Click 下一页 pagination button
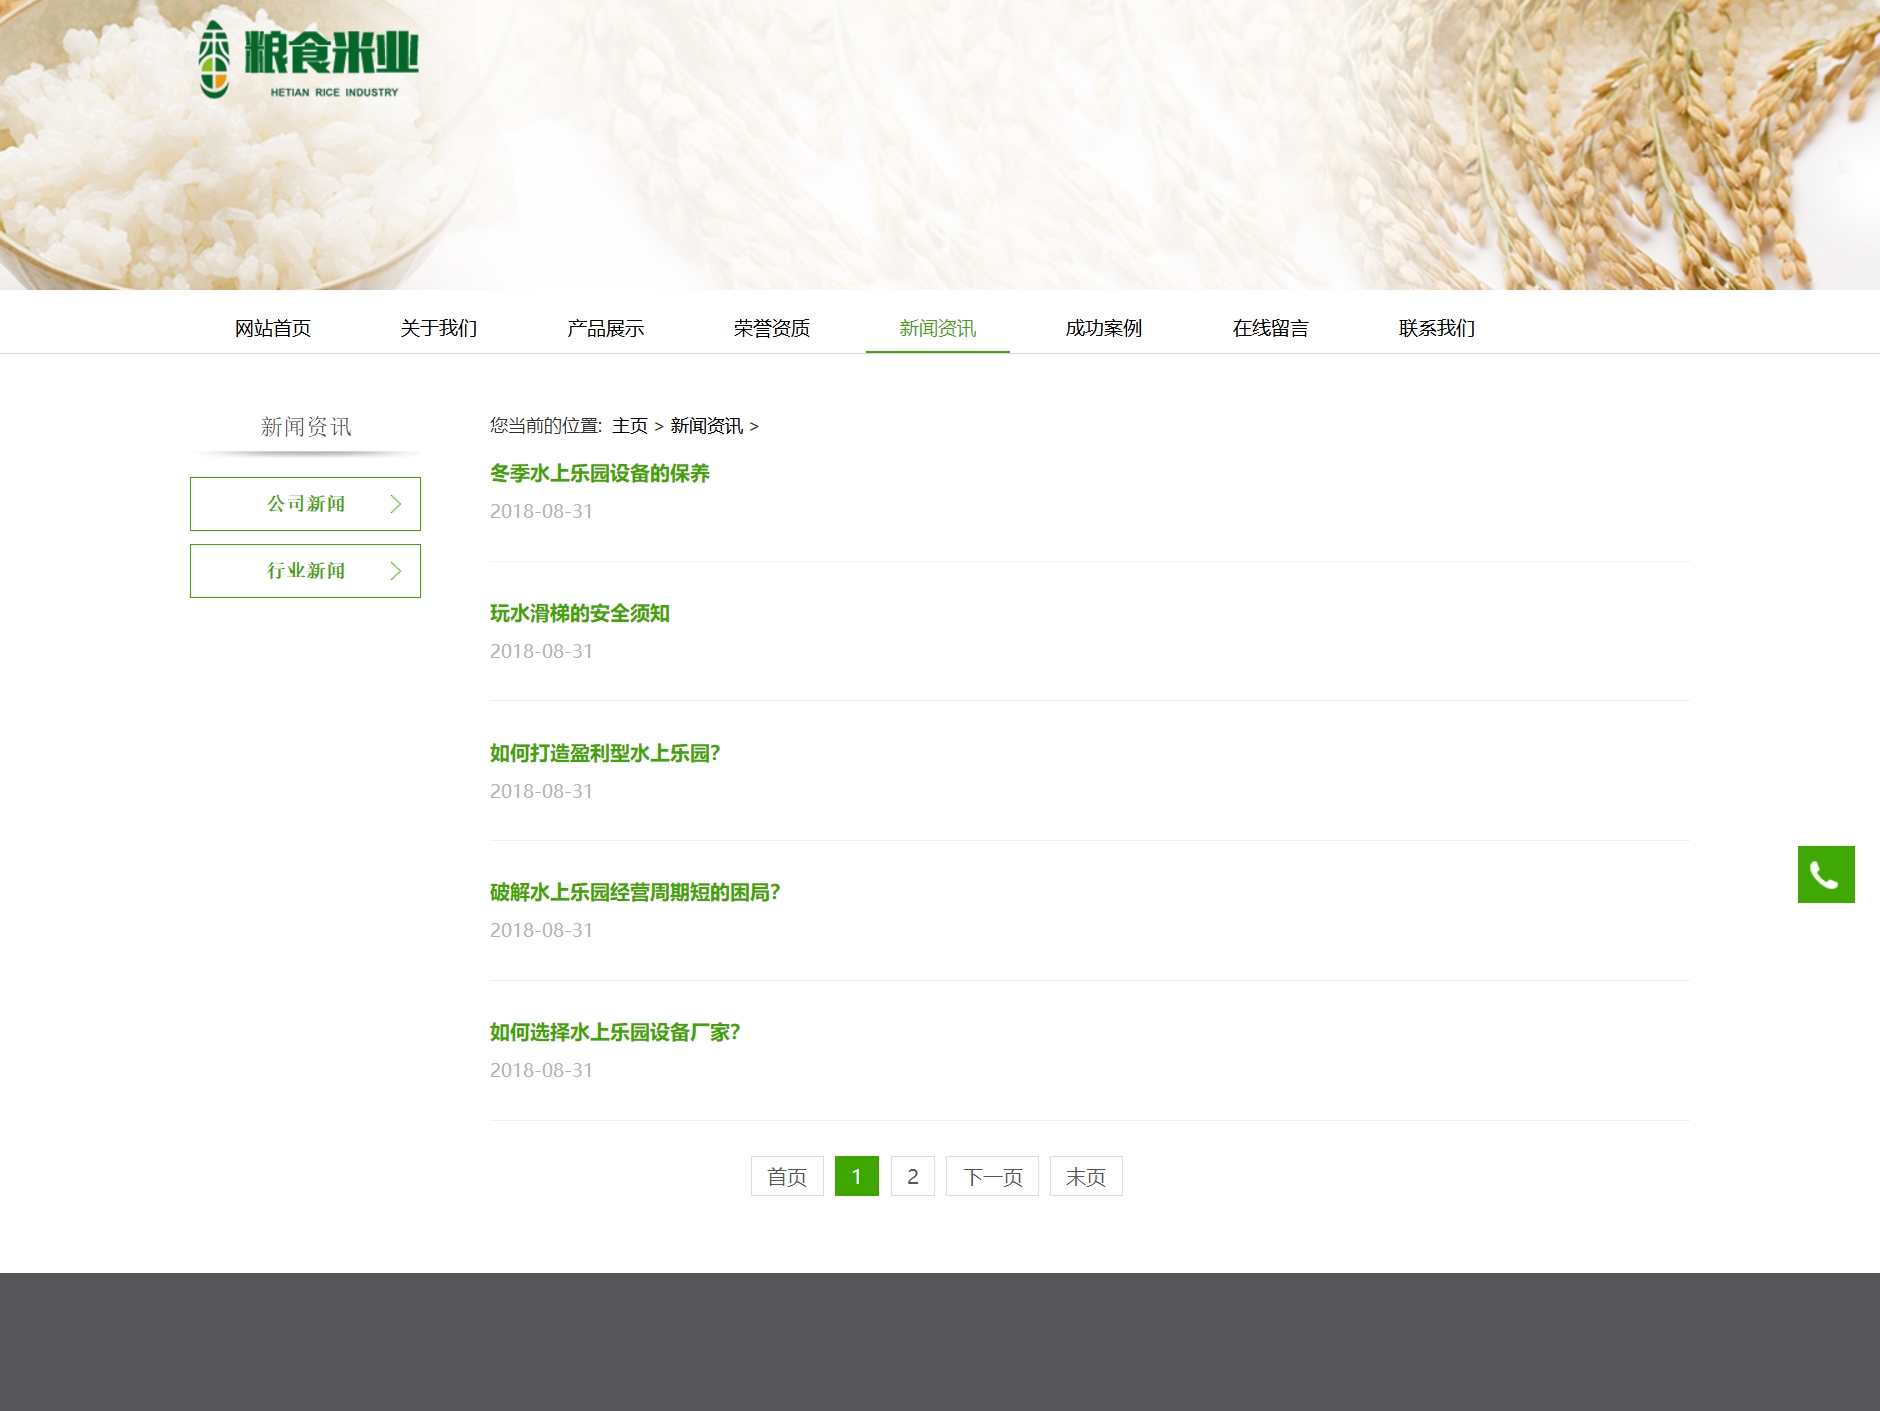Viewport: 1880px width, 1411px height. click(x=991, y=1176)
